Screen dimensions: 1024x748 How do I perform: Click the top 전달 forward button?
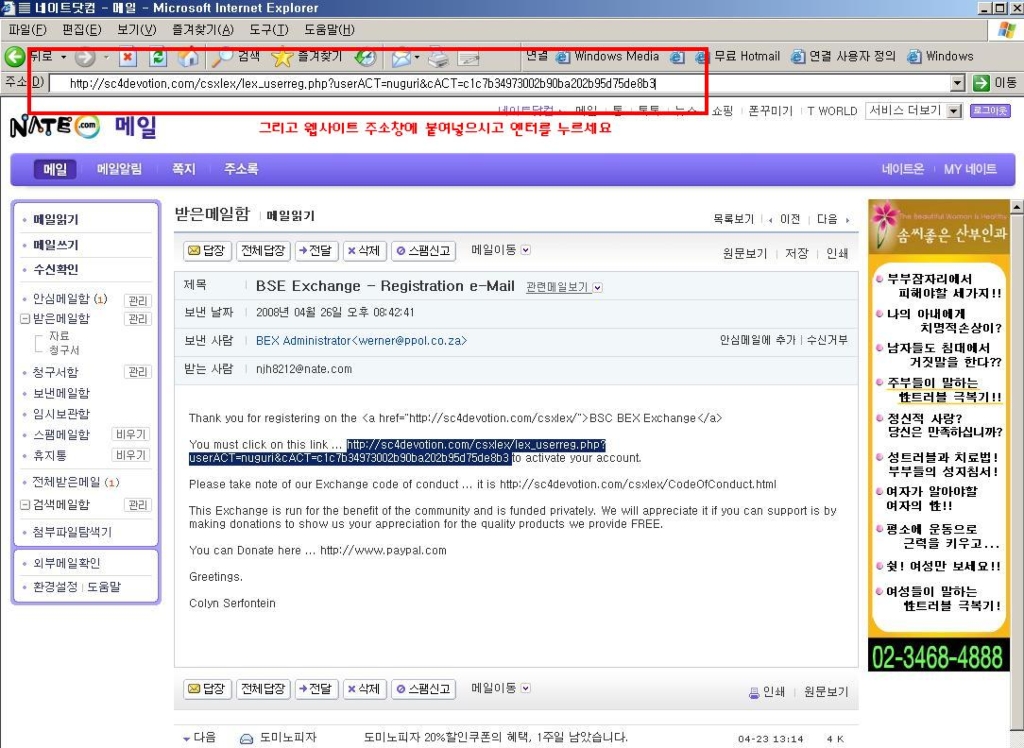coord(316,251)
